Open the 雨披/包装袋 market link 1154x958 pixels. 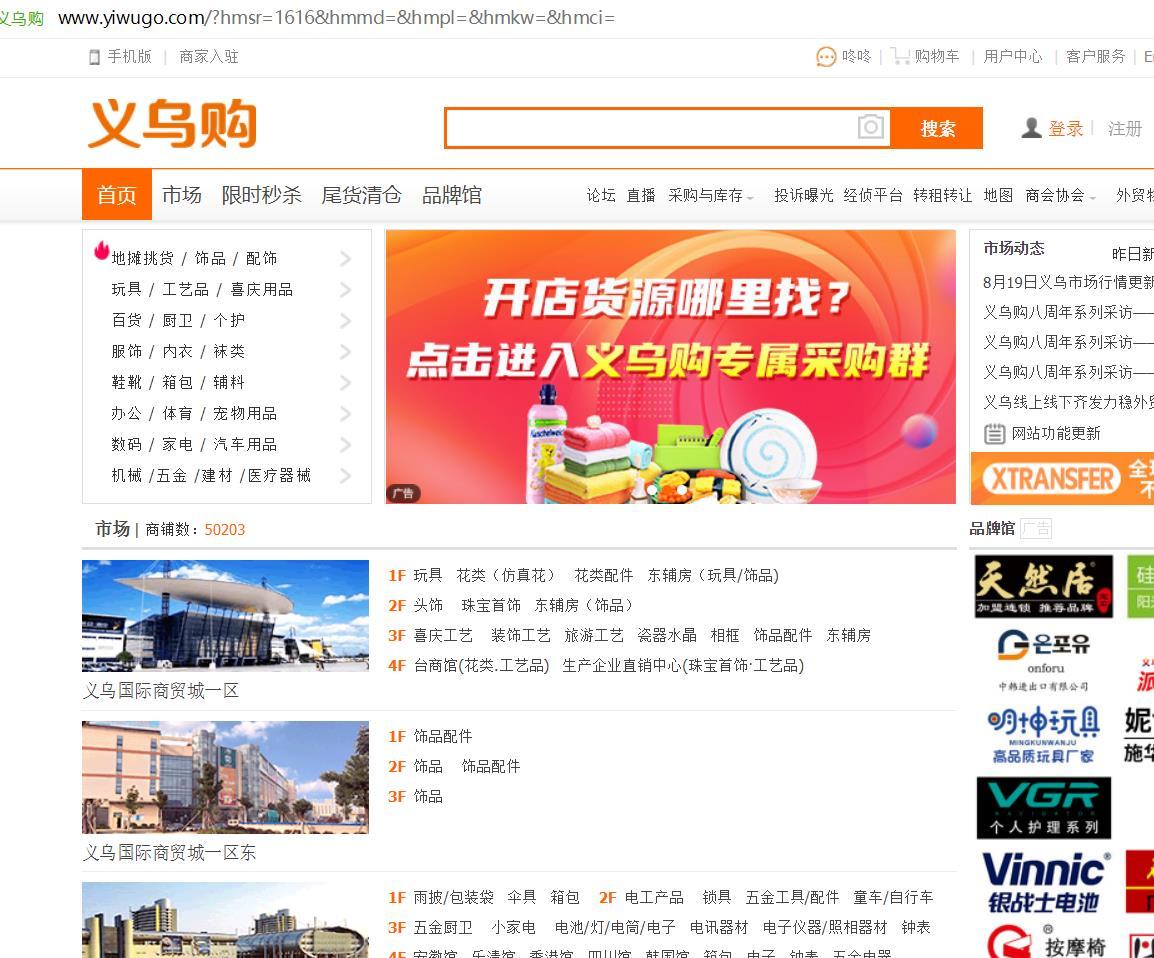click(x=453, y=898)
